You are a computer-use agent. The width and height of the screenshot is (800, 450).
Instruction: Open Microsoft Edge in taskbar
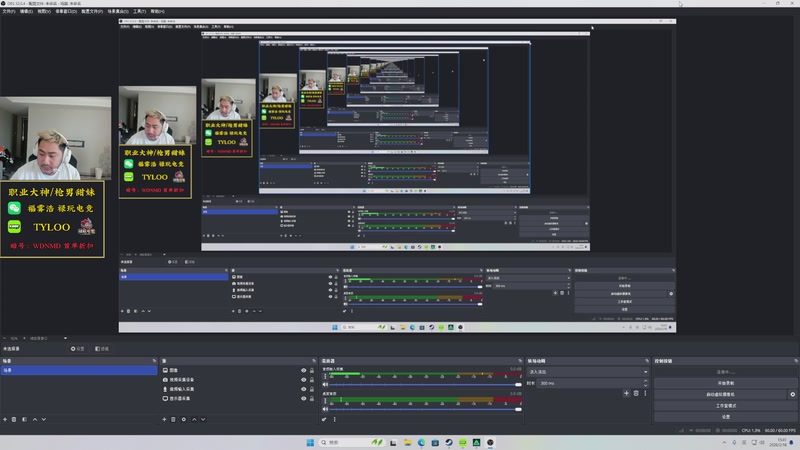[x=421, y=442]
